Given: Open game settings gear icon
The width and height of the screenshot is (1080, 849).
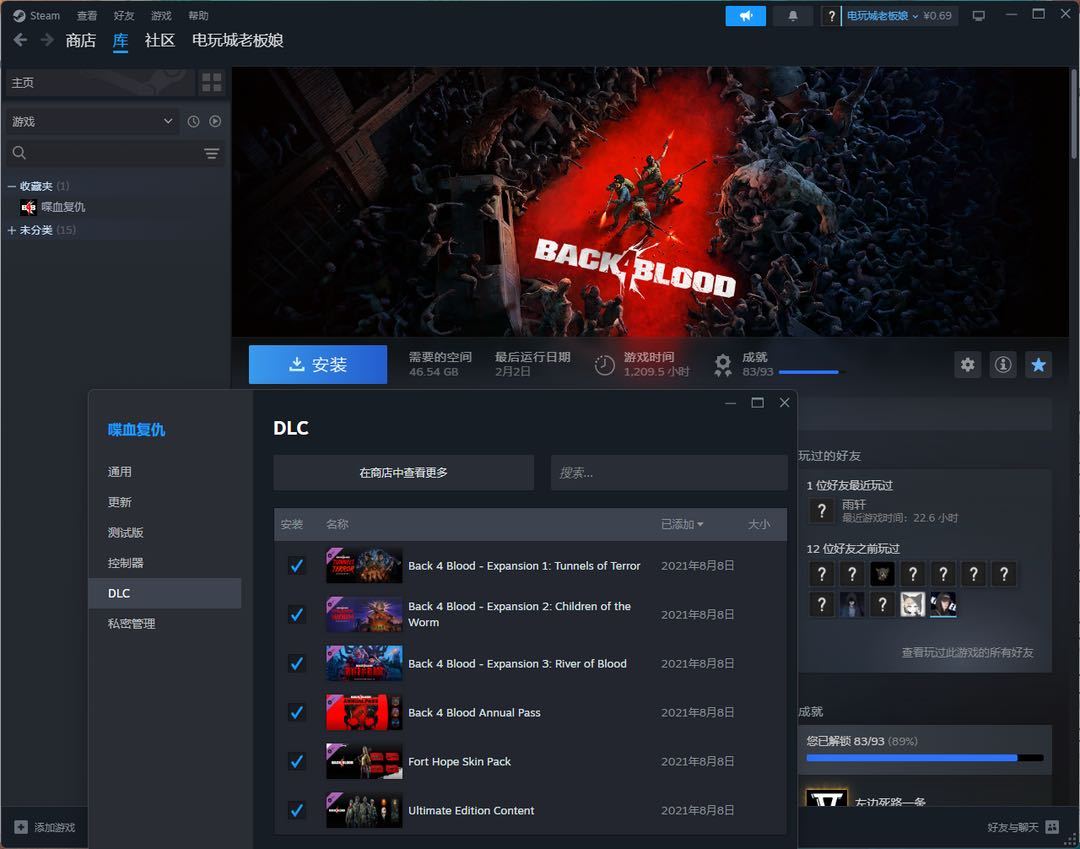Looking at the screenshot, I should [x=968, y=364].
